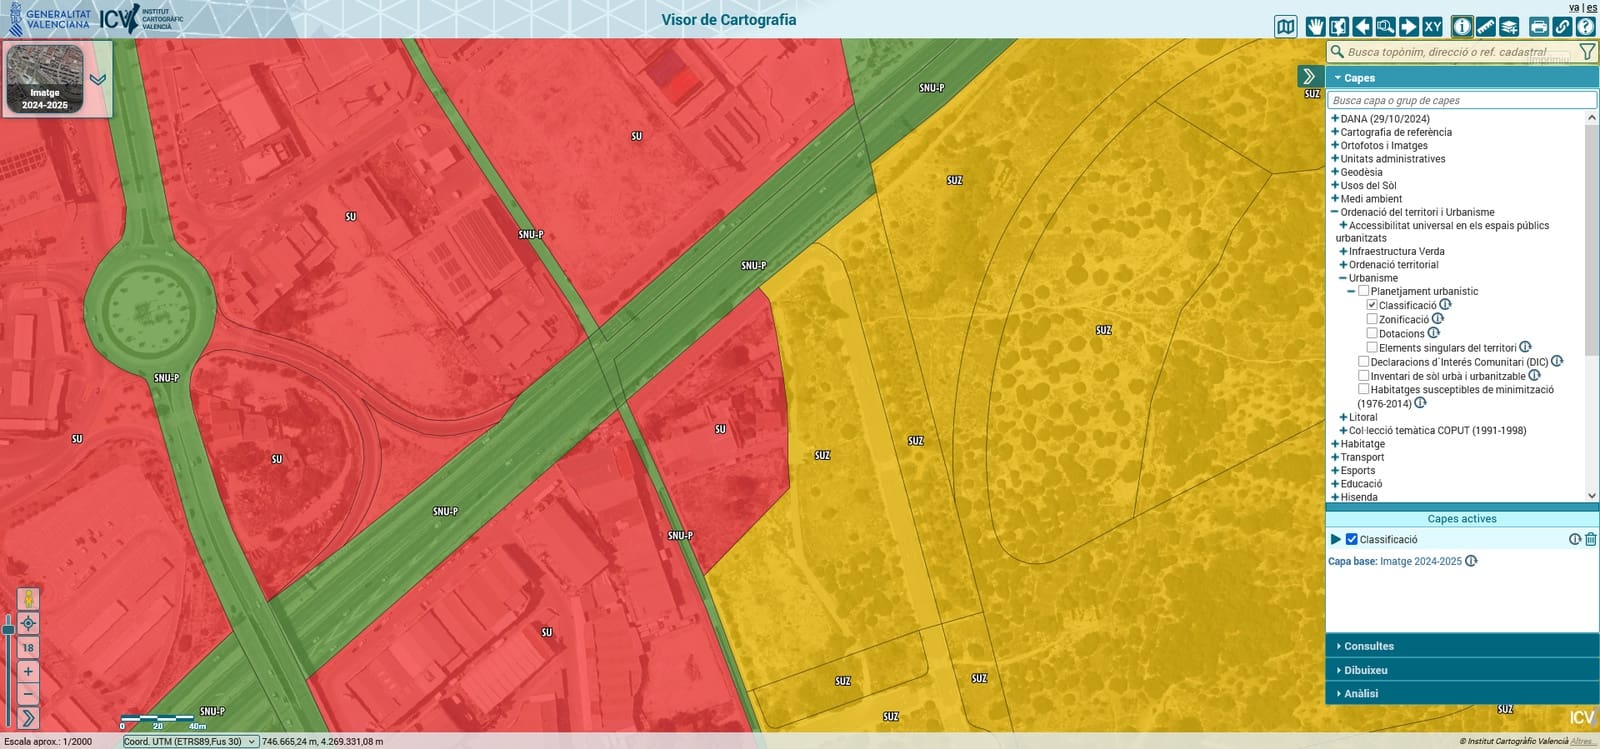Show info for Zonificació layer
The height and width of the screenshot is (749, 1600).
1438,319
